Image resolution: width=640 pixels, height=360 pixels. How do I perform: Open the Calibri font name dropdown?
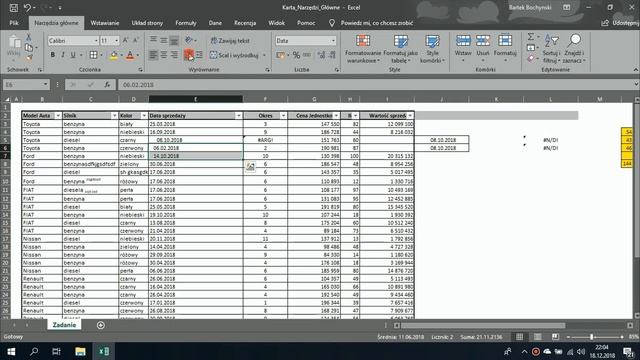click(x=96, y=40)
